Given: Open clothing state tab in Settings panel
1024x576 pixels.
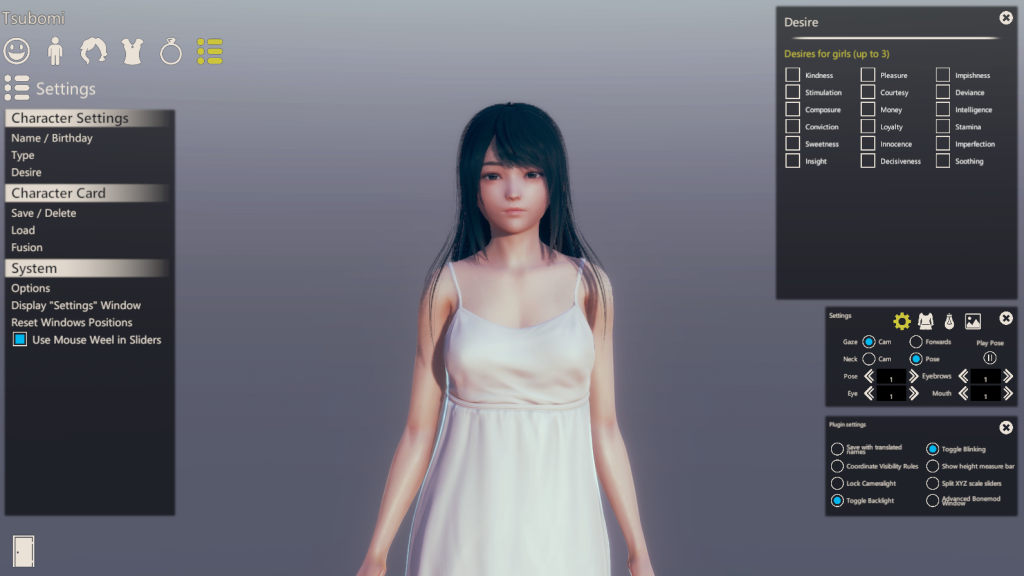Looking at the screenshot, I should [x=926, y=321].
